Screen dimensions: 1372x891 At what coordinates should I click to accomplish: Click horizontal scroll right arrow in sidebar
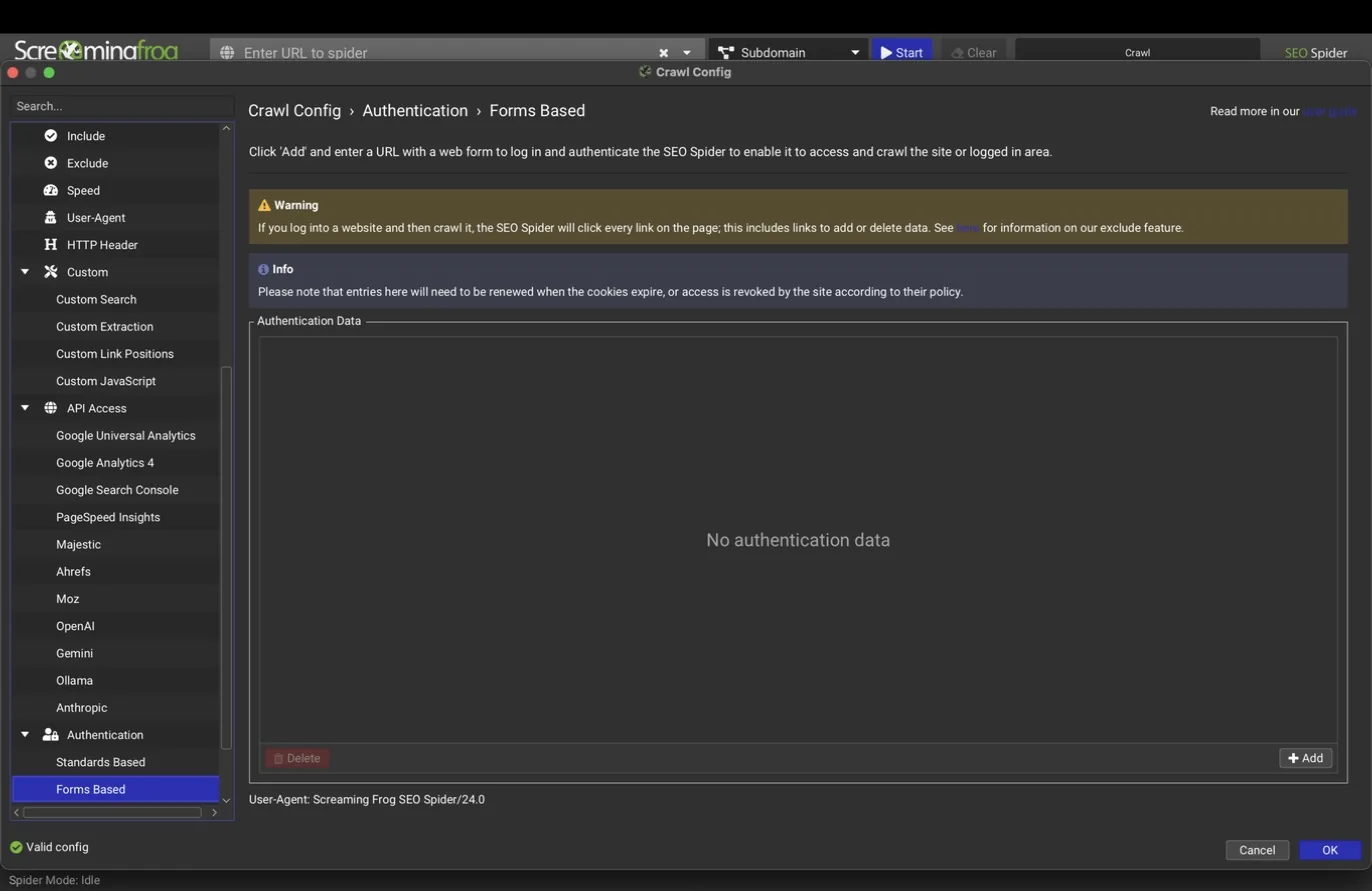(214, 812)
